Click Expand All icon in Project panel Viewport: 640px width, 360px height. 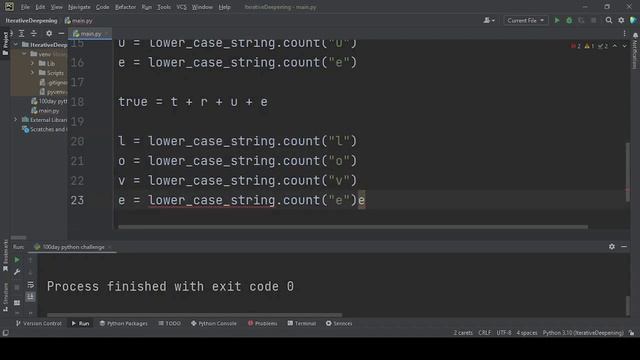[22, 33]
